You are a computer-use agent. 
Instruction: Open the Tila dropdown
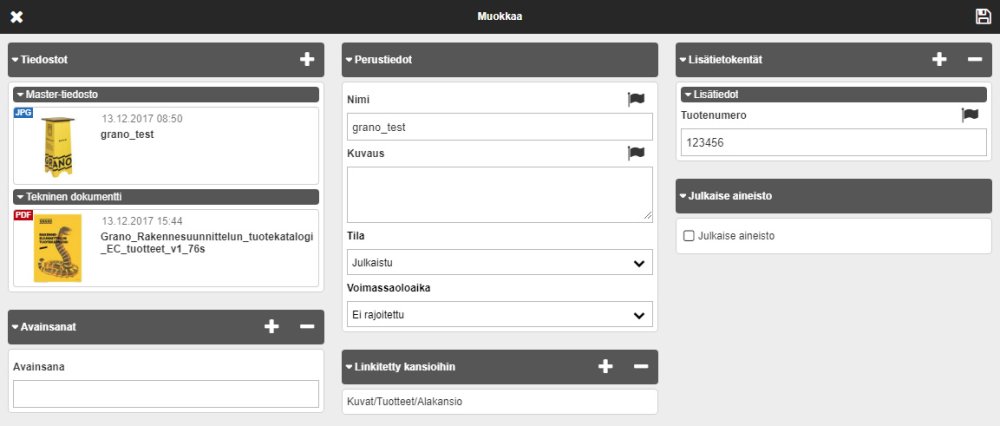(499, 263)
